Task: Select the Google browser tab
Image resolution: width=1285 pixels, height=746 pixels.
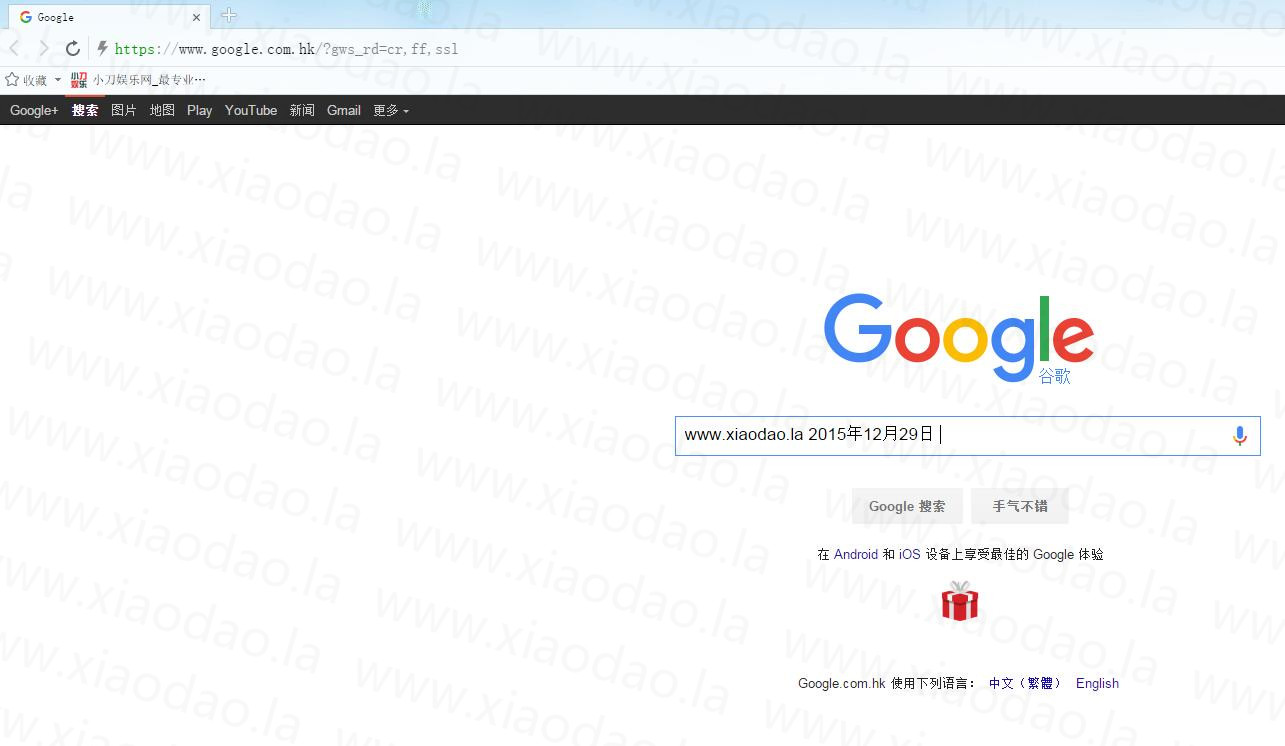Action: (x=108, y=17)
